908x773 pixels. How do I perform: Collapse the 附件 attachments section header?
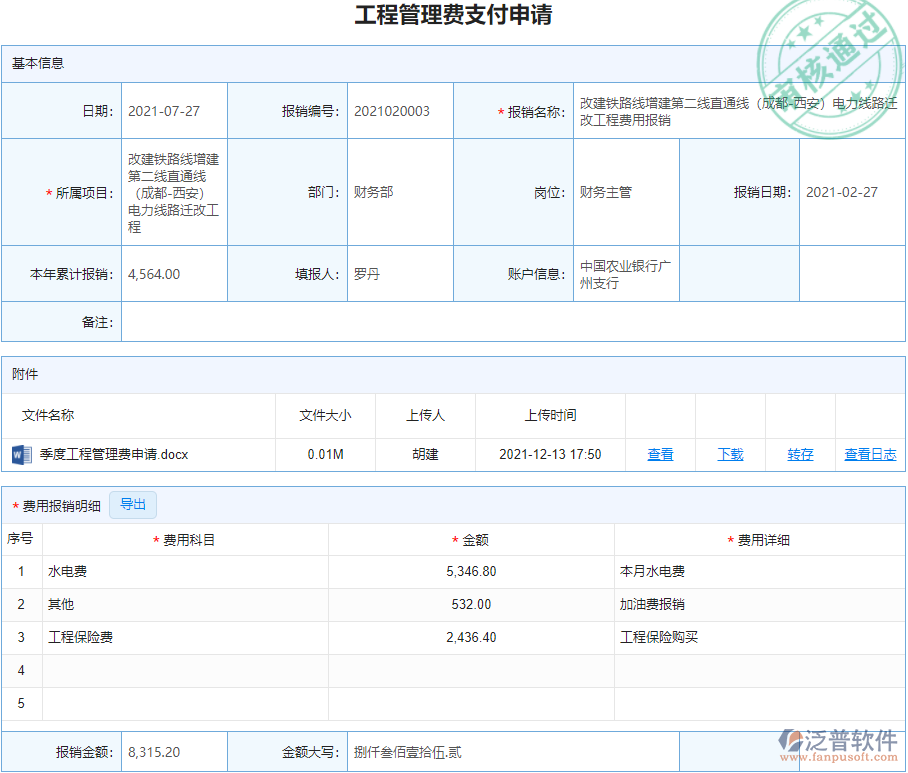[24, 374]
